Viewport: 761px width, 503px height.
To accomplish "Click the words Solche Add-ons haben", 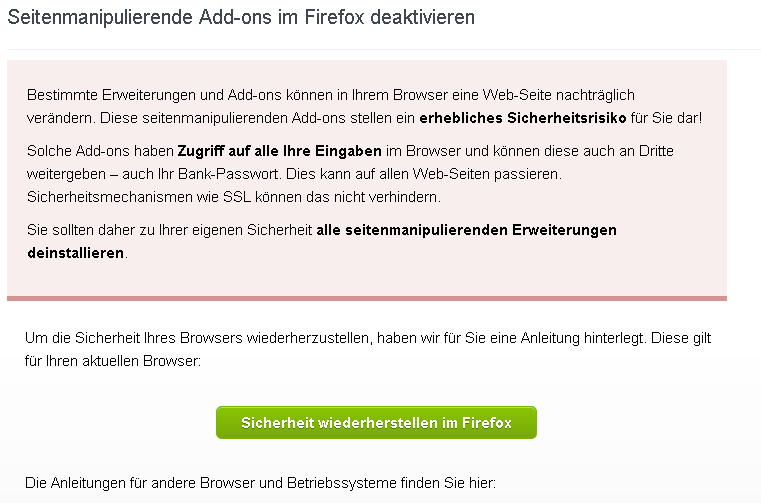I will click(x=100, y=151).
